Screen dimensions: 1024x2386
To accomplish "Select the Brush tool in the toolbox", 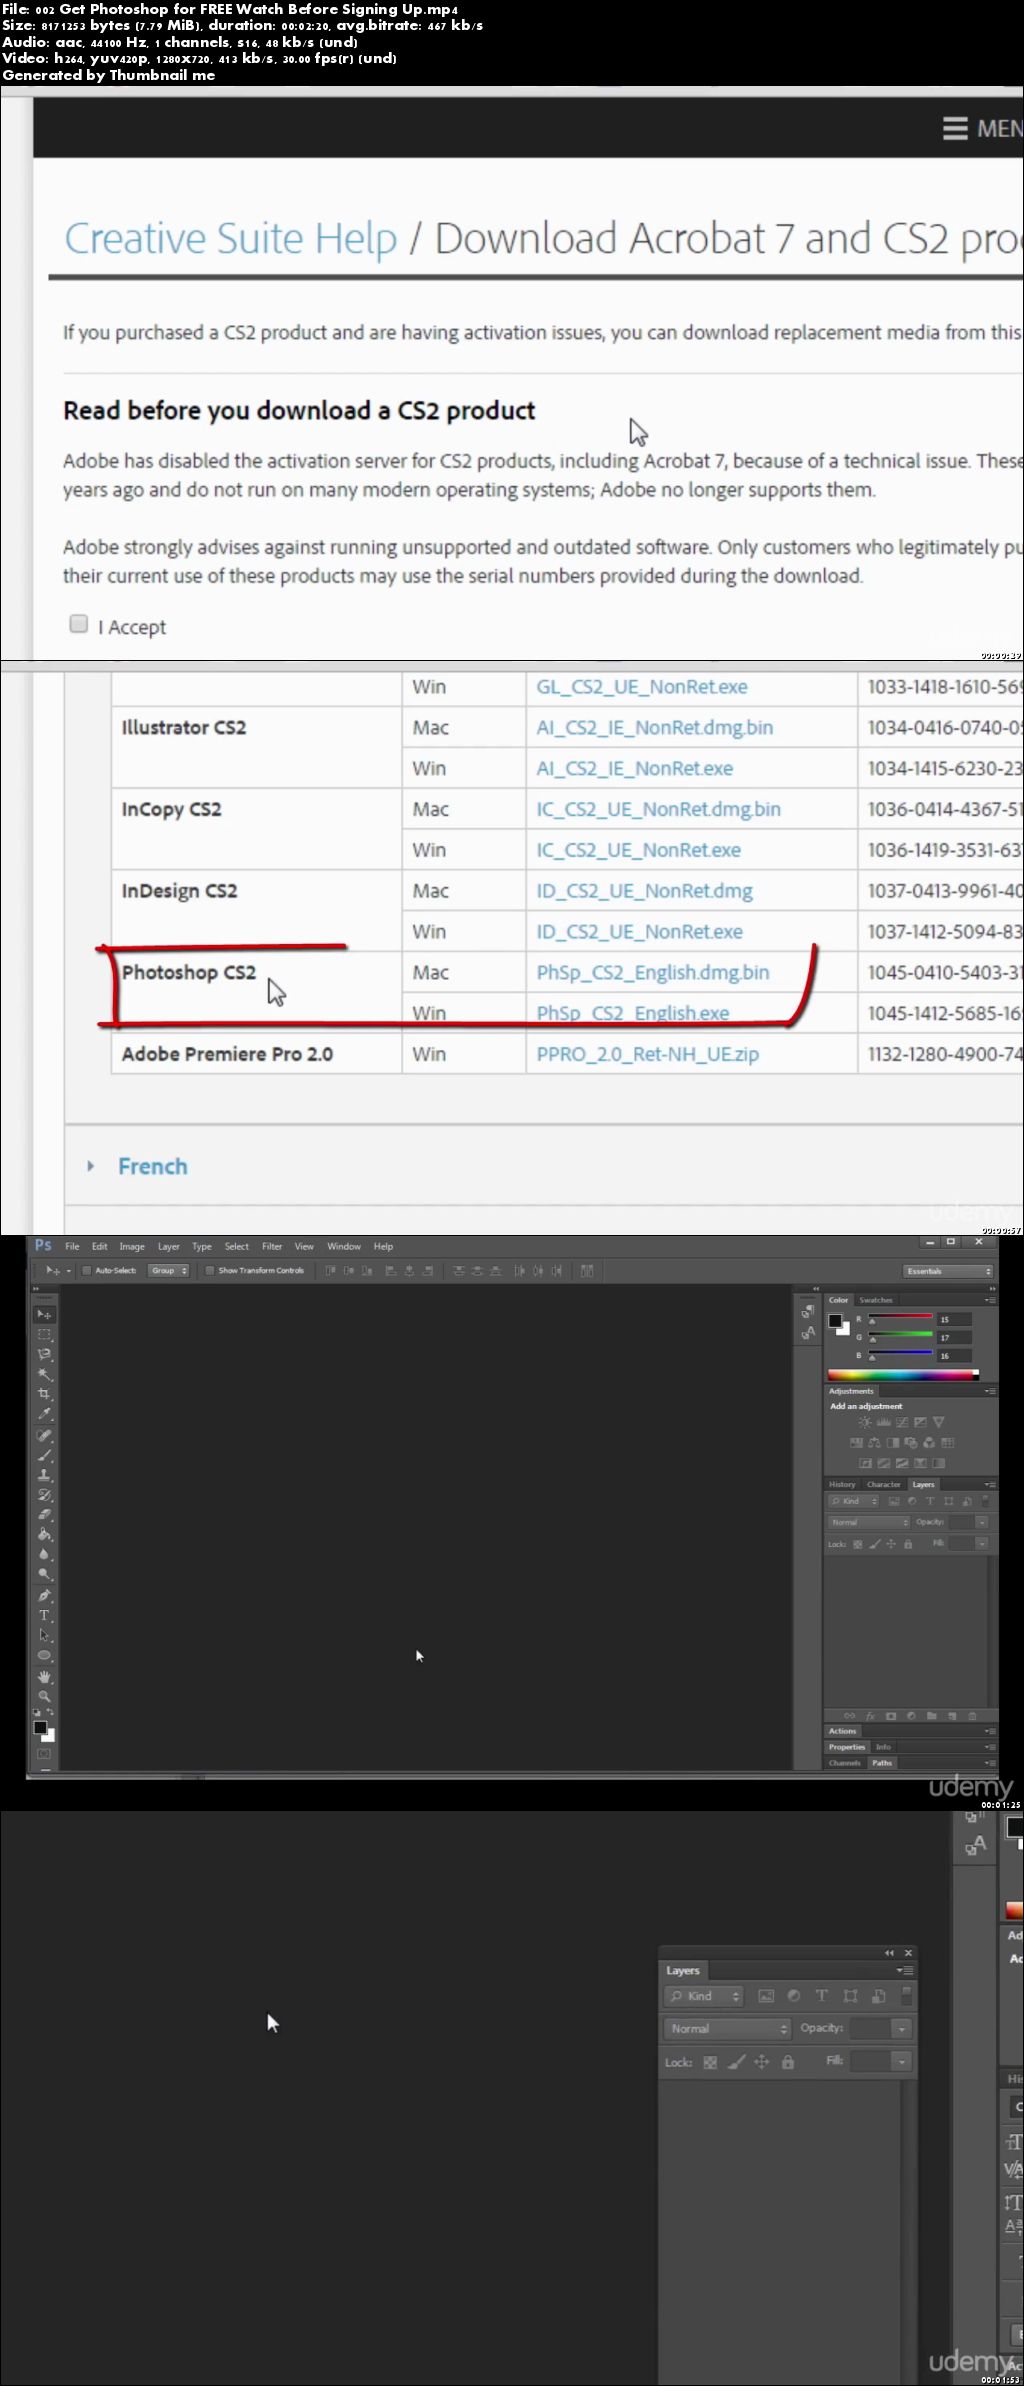I will pyautogui.click(x=44, y=1455).
